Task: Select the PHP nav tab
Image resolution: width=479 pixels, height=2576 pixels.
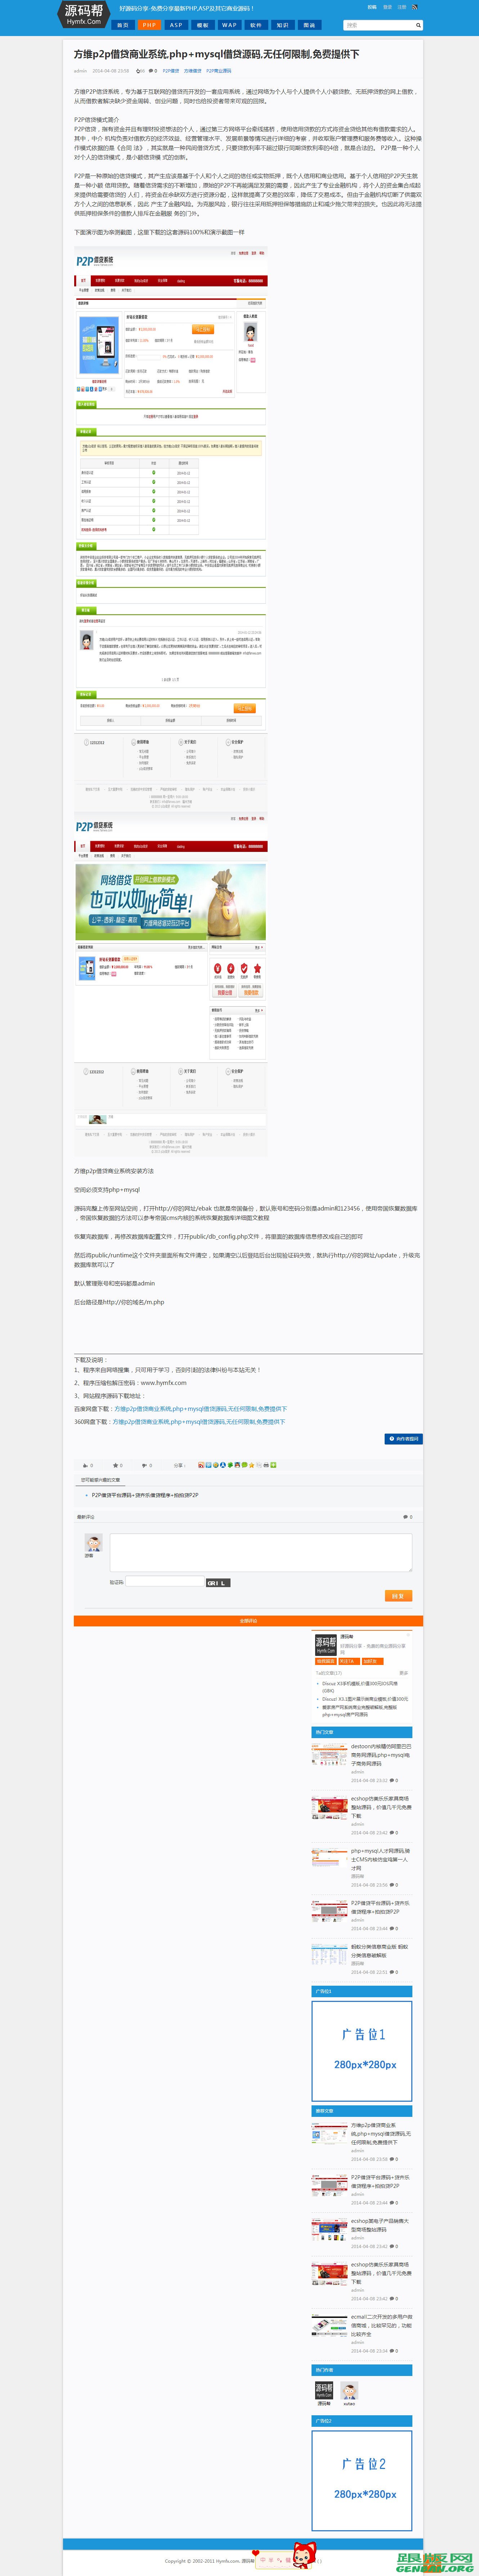Action: [x=149, y=25]
